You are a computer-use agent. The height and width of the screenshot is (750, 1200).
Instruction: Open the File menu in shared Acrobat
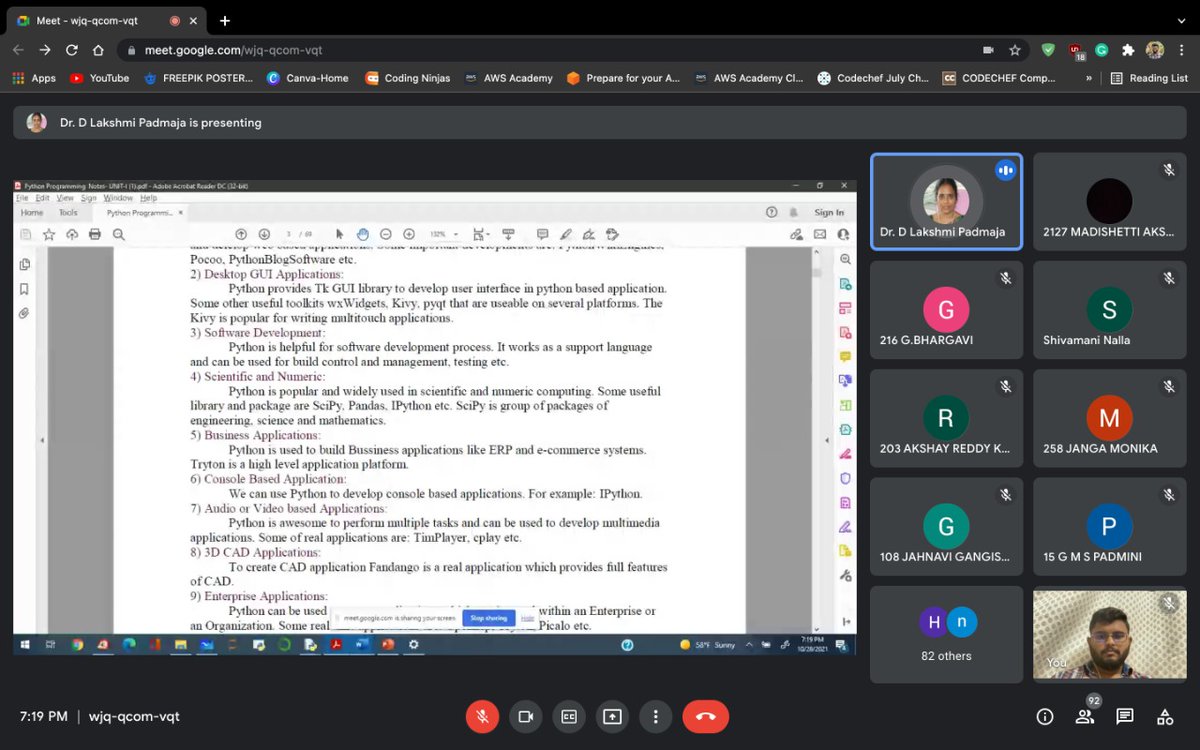point(22,198)
